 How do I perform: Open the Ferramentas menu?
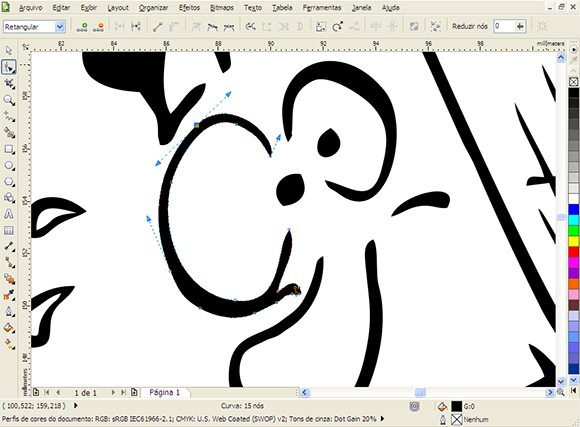[322, 7]
